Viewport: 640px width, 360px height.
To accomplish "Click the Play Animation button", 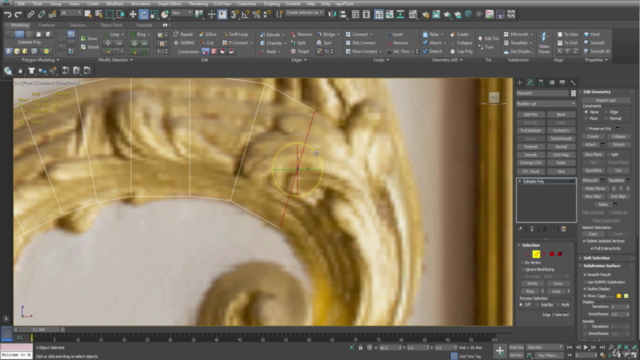I will click(586, 347).
